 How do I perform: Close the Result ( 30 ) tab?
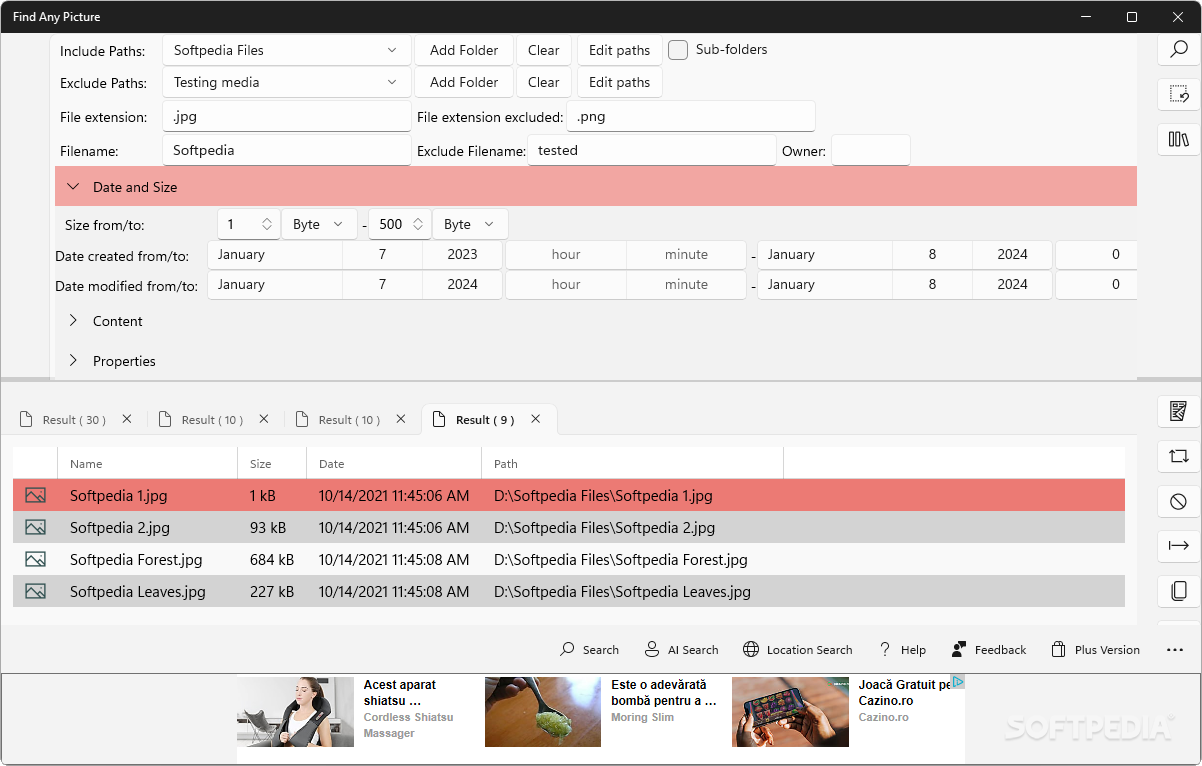coord(126,419)
